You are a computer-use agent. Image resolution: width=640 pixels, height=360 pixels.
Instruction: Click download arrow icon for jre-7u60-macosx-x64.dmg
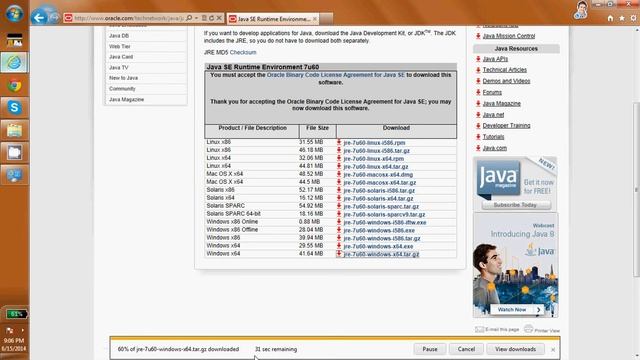coord(339,174)
